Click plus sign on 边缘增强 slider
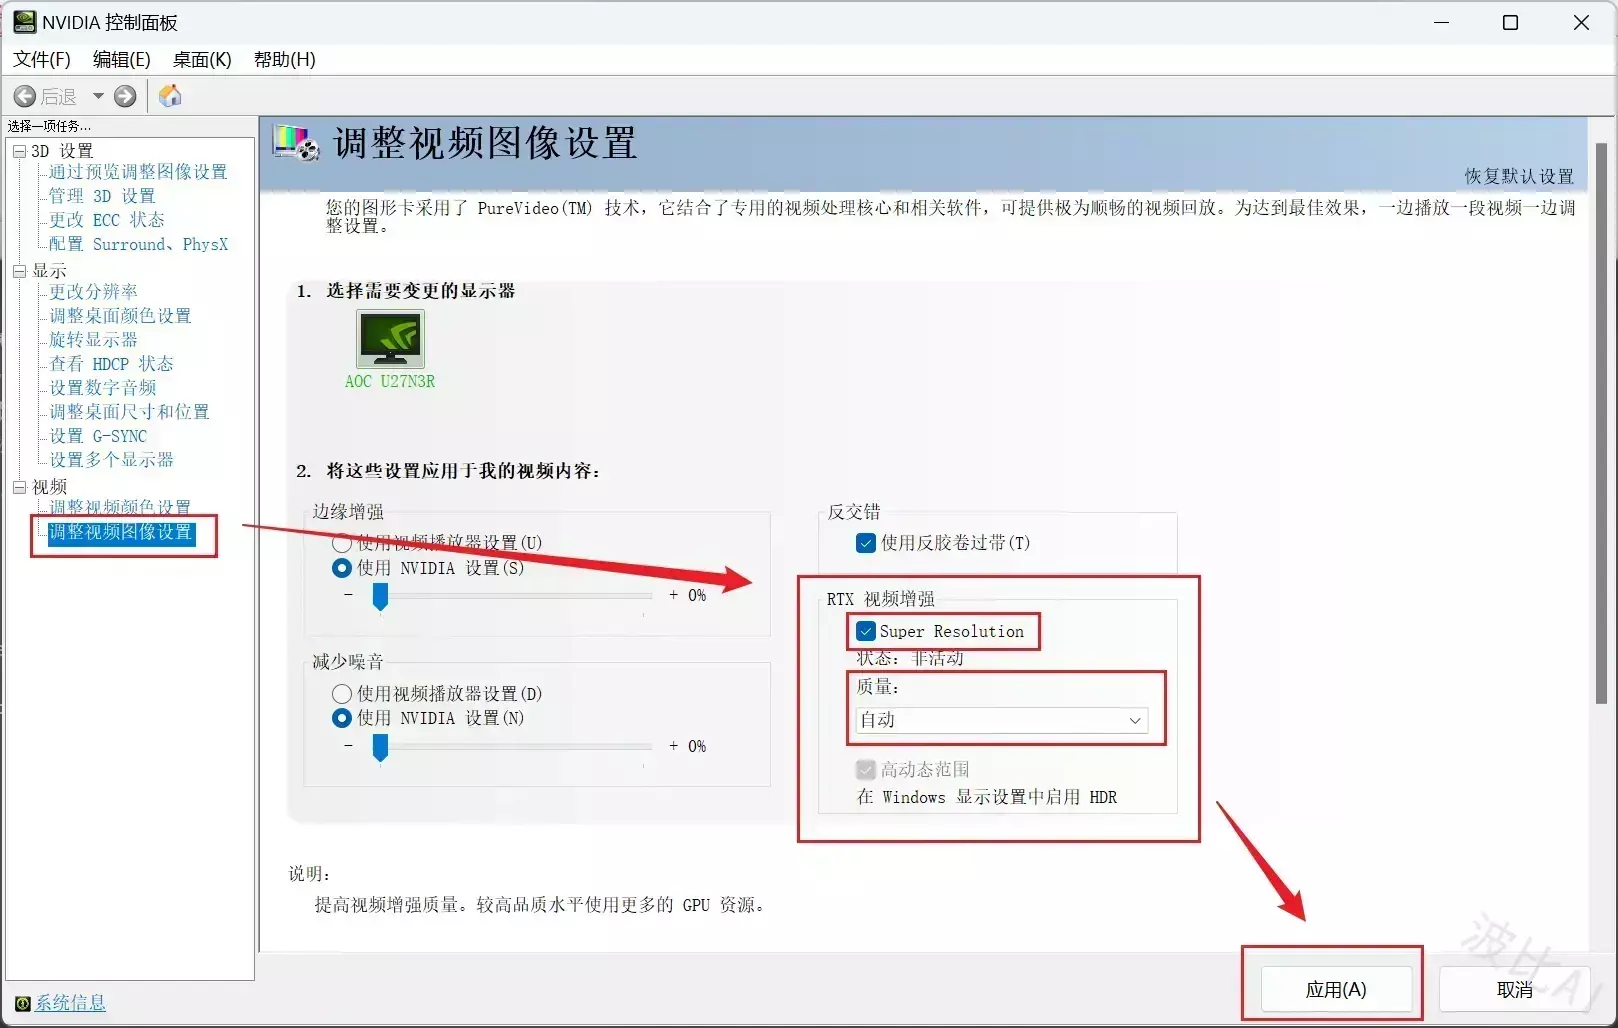This screenshot has width=1618, height=1028. point(673,595)
